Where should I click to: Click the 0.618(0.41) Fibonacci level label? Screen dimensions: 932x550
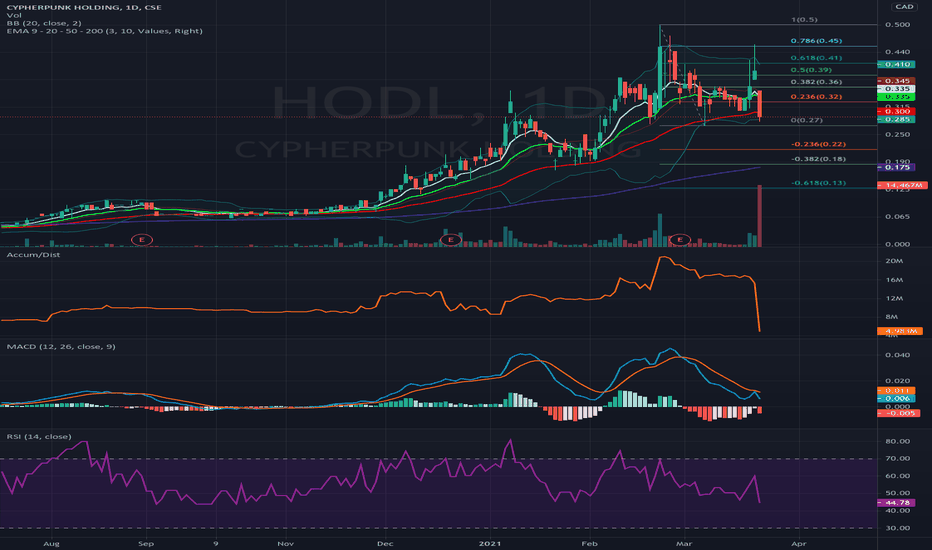click(816, 58)
